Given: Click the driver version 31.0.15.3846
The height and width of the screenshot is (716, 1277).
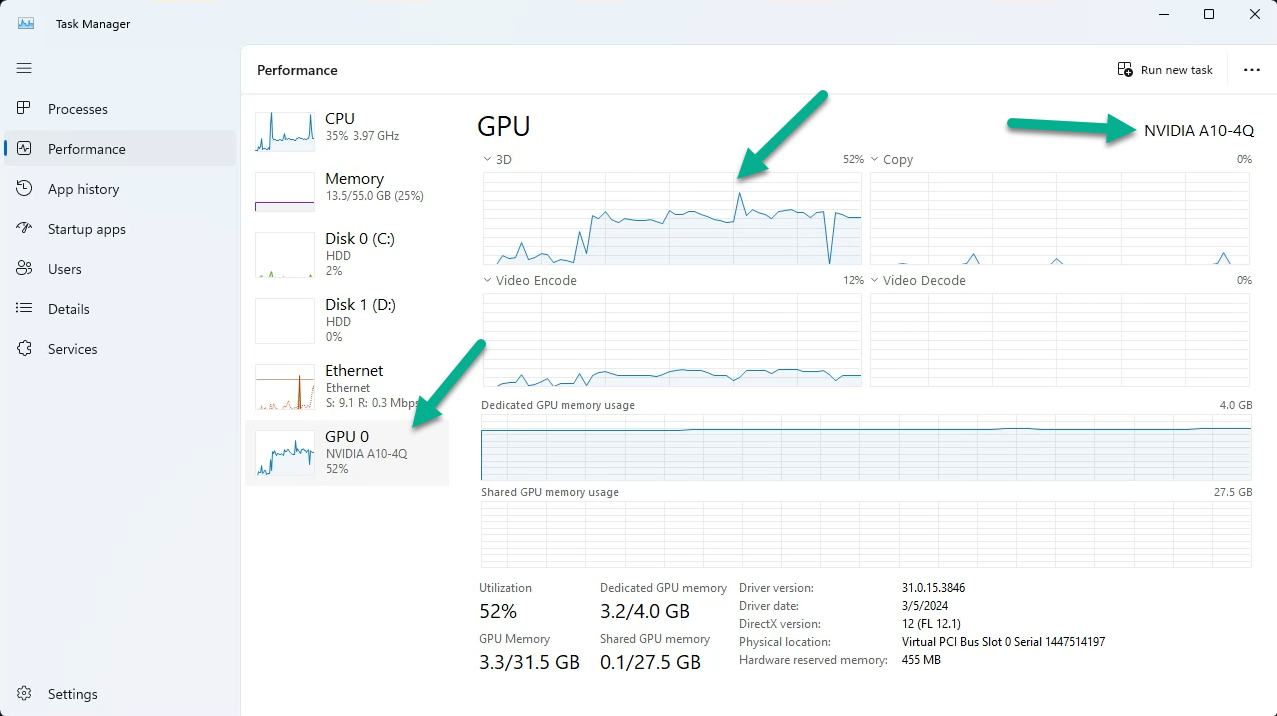Looking at the screenshot, I should click(x=933, y=588).
